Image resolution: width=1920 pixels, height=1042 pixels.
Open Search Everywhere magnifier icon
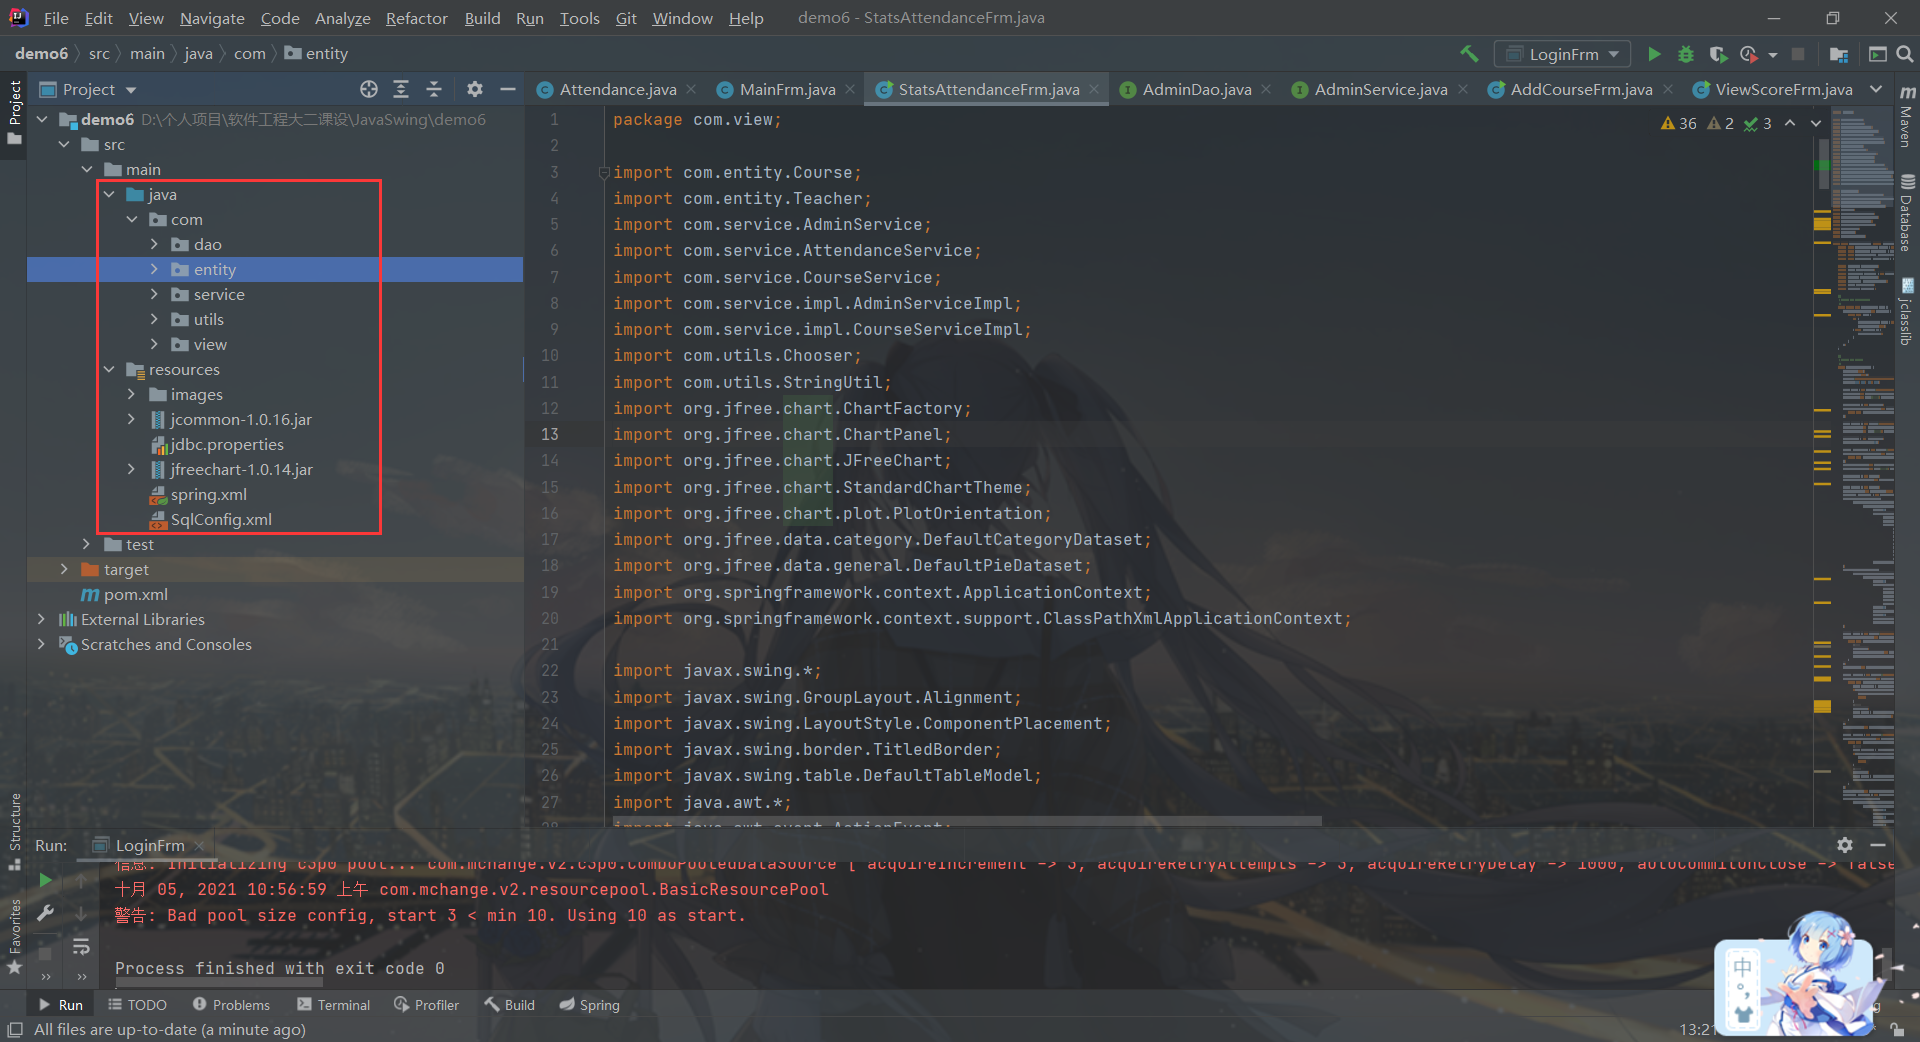tap(1905, 54)
